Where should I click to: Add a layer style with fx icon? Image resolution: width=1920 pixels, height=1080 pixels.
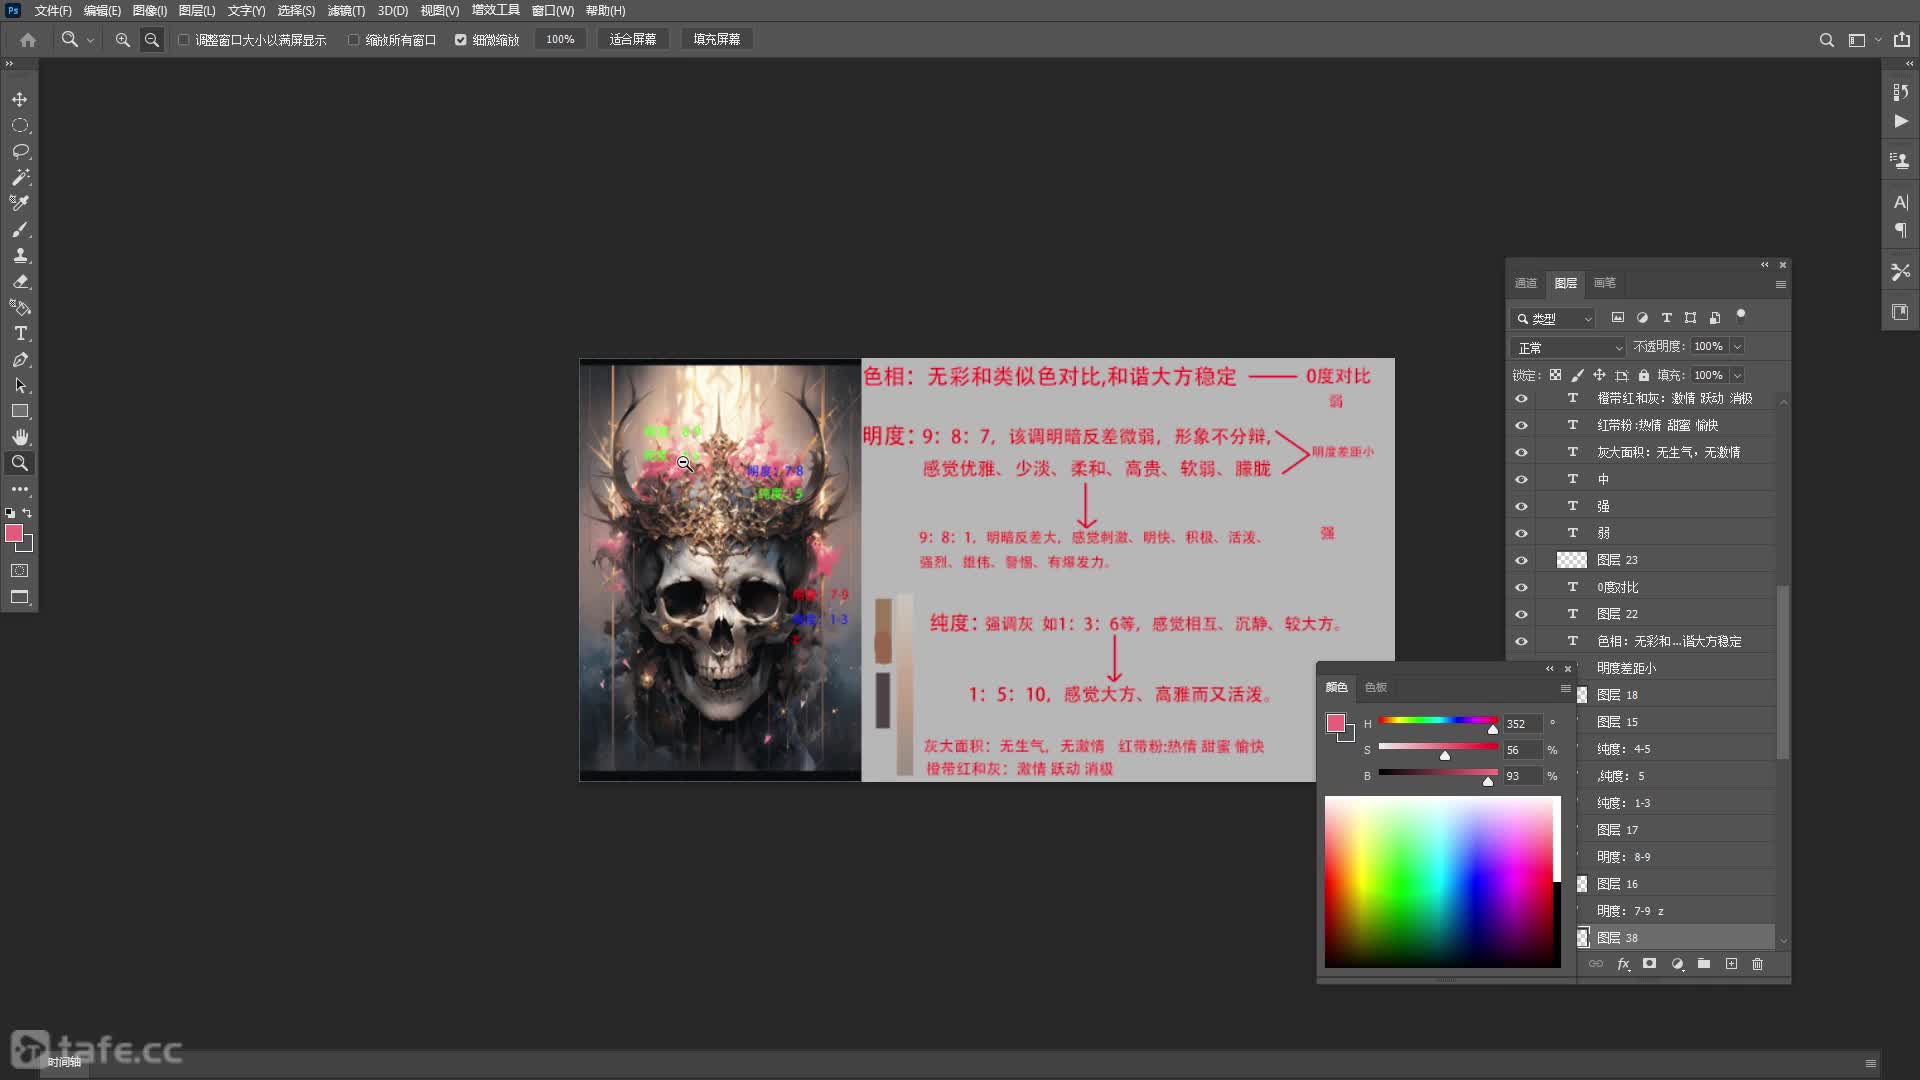click(x=1623, y=964)
